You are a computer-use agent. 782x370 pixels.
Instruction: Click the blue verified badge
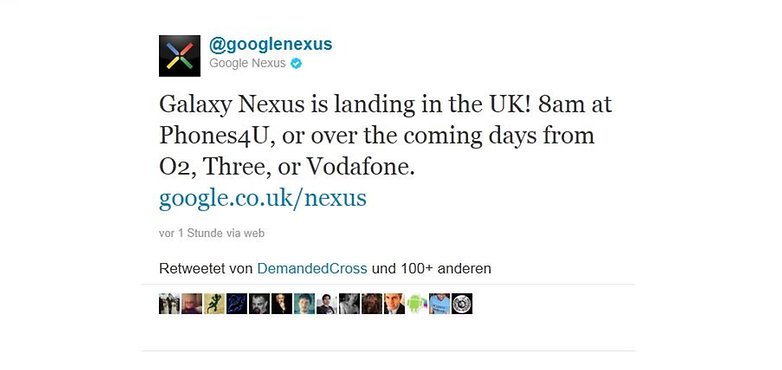[x=296, y=63]
